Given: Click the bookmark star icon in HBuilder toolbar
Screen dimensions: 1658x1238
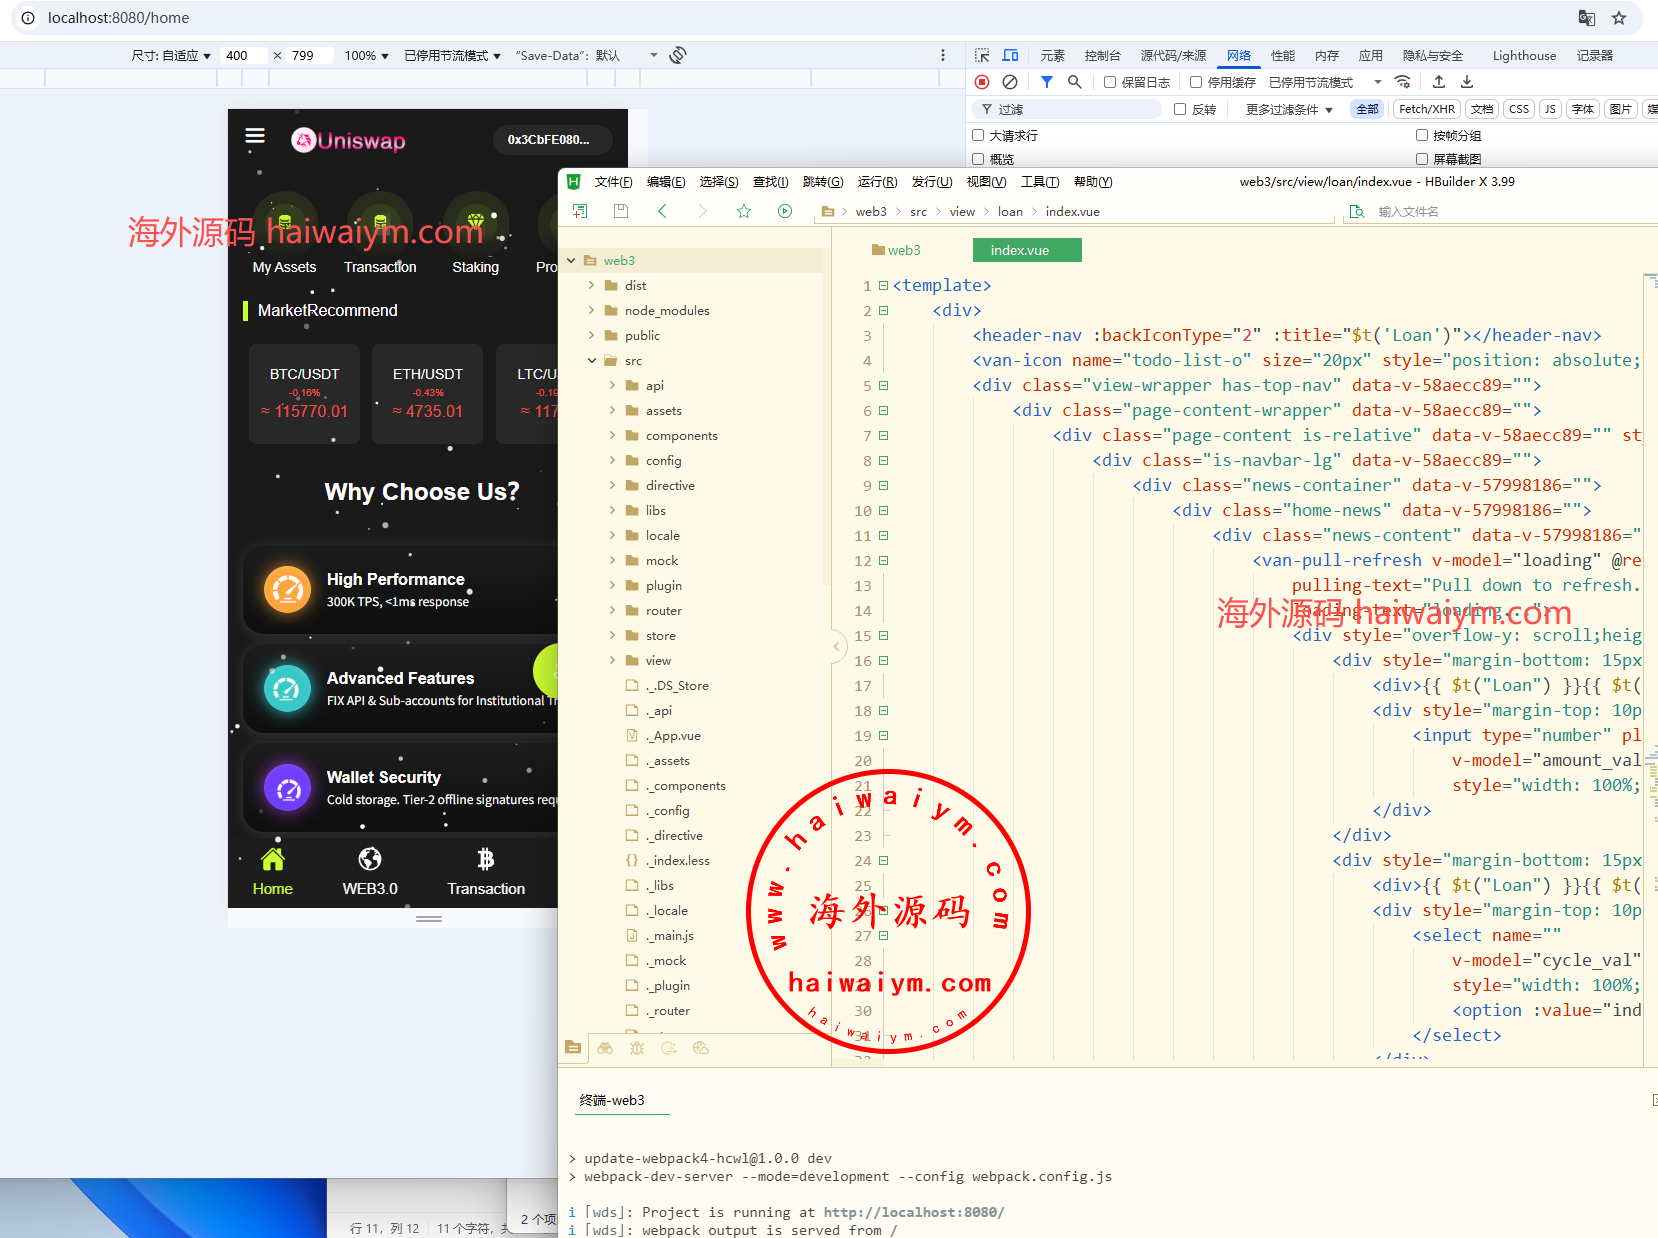Looking at the screenshot, I should tap(744, 211).
